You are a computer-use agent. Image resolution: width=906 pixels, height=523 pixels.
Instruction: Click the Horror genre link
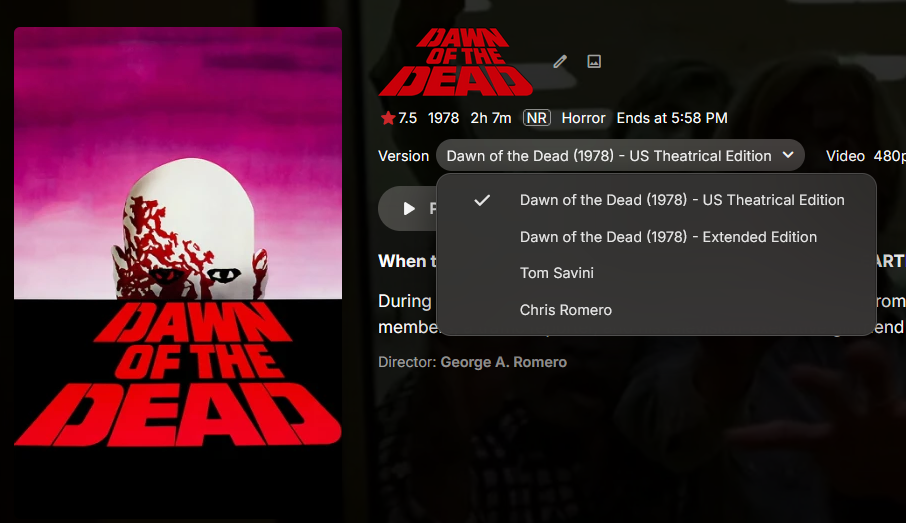pyautogui.click(x=583, y=118)
